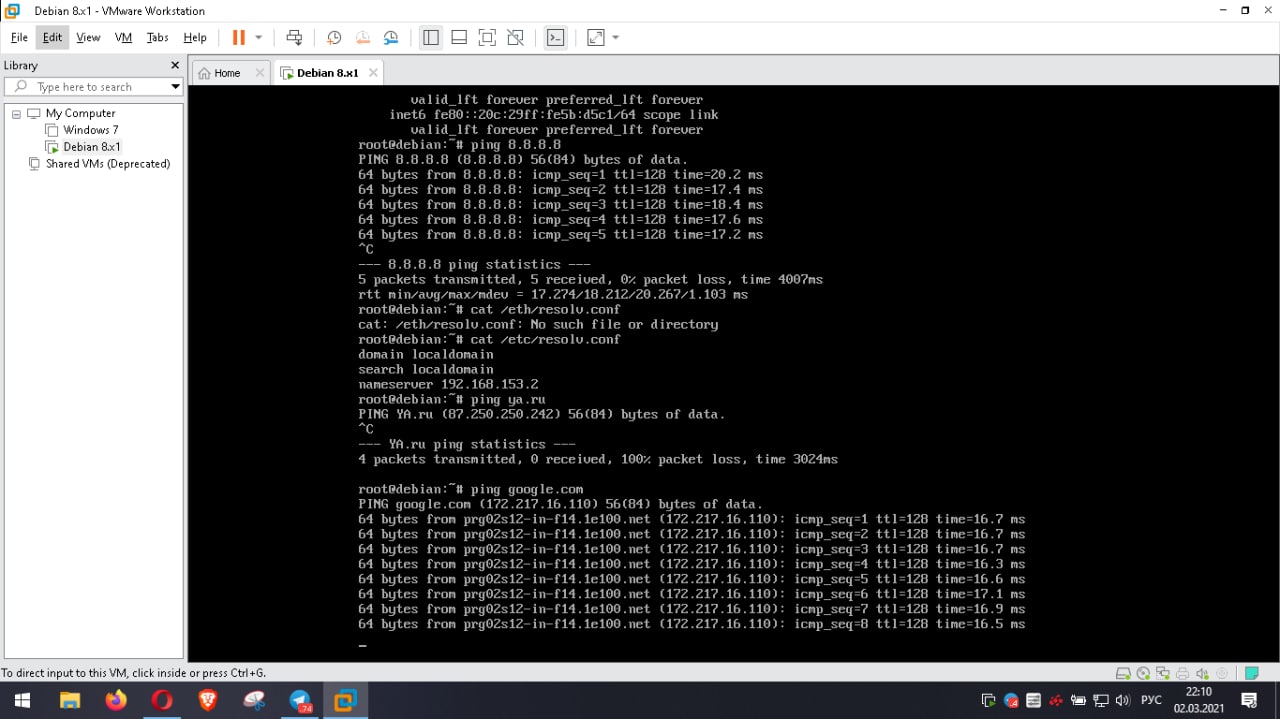The width and height of the screenshot is (1280, 719).
Task: Open the Help menu
Action: click(x=195, y=37)
